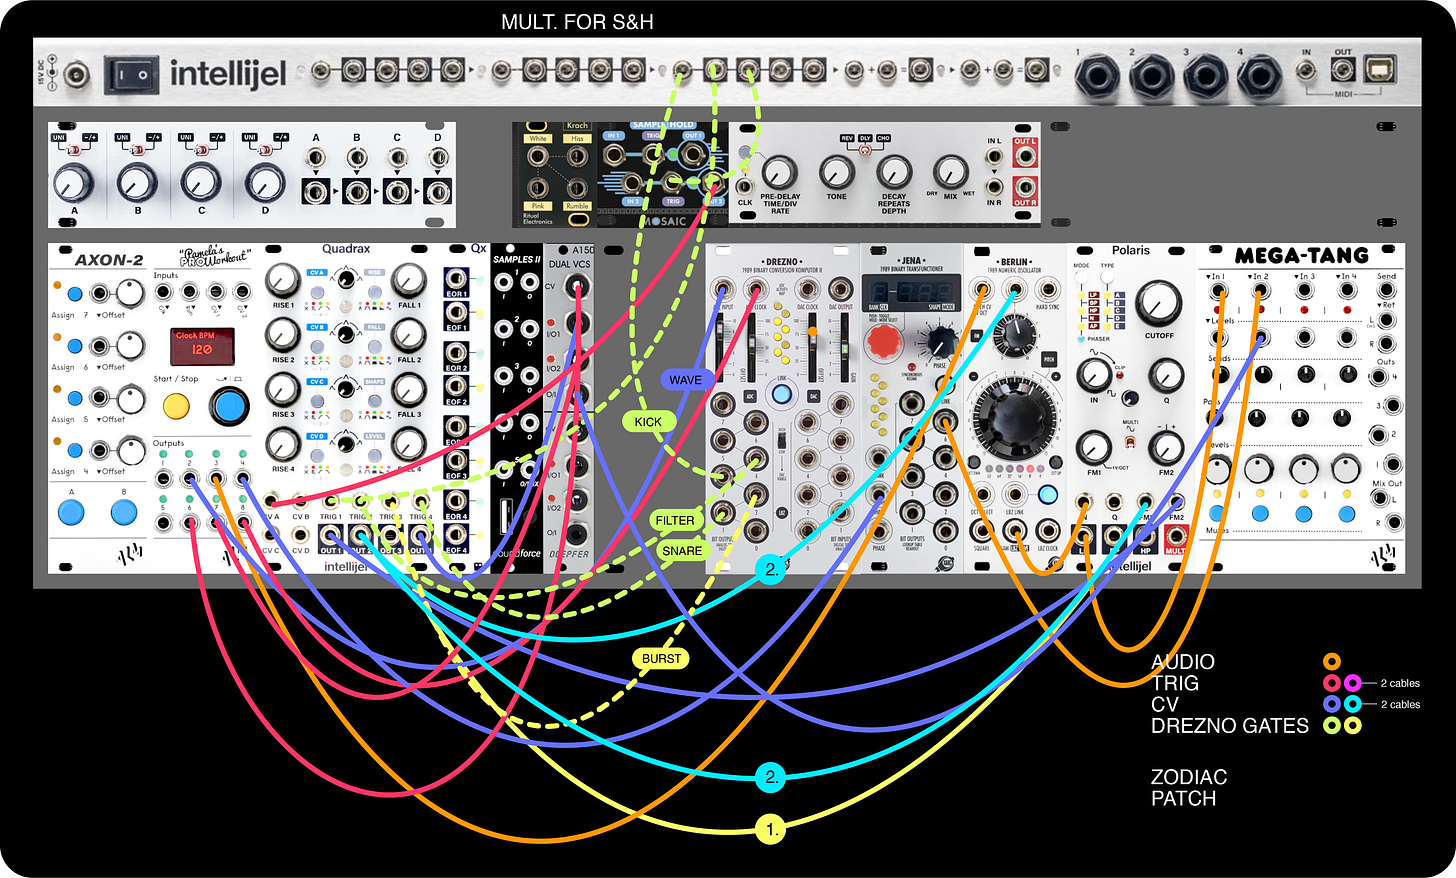Click quarter-inch output jack 4 on case
Viewport: 1456px width, 878px height.
[1259, 76]
